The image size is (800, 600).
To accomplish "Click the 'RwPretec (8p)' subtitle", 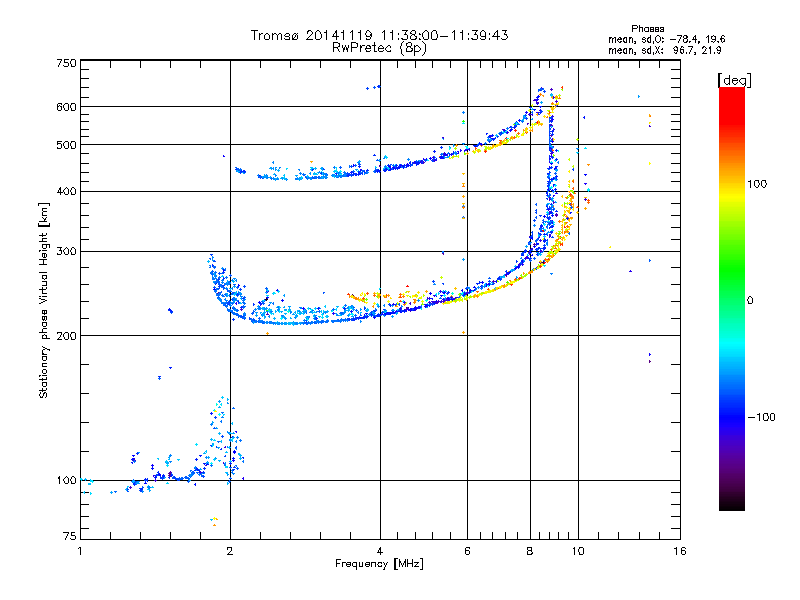I will point(379,48).
